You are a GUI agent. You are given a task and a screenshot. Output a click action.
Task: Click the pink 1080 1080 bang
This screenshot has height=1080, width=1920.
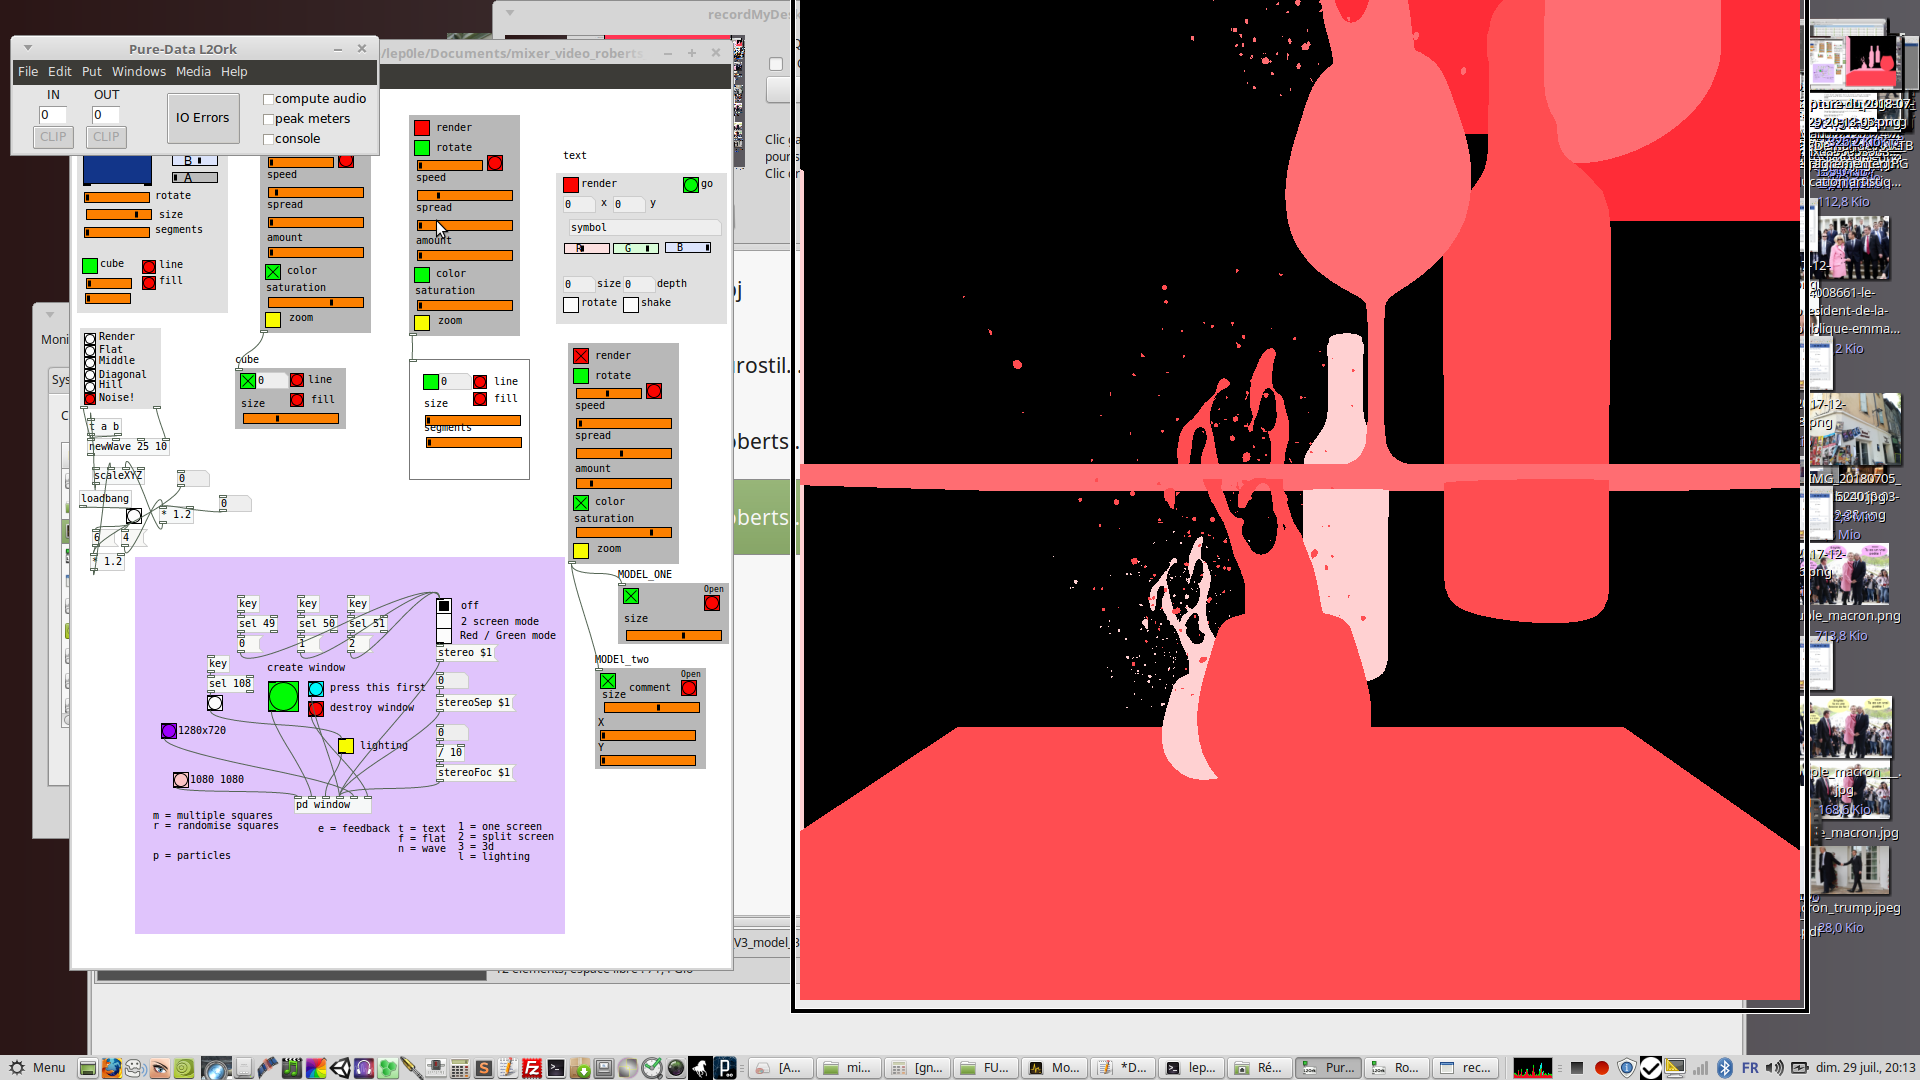tap(181, 780)
